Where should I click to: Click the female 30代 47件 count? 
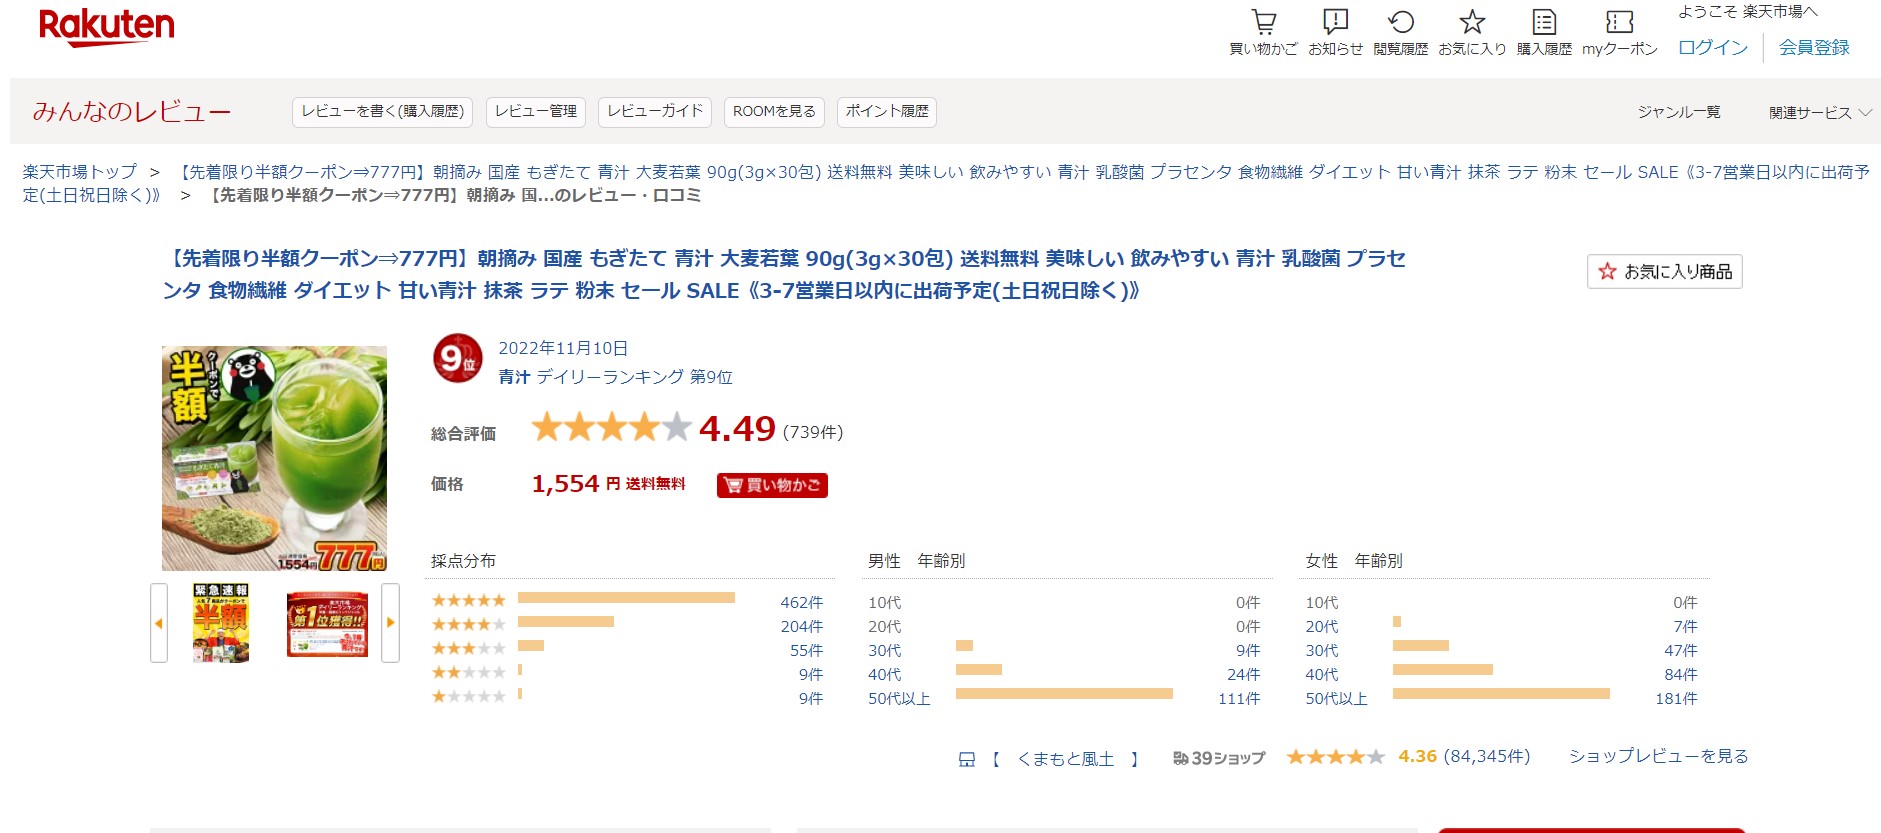[1680, 650]
